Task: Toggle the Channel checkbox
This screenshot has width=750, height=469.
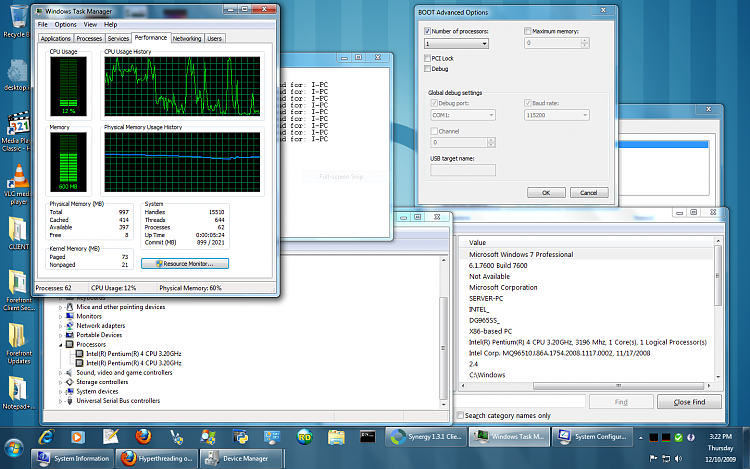Action: (x=434, y=131)
